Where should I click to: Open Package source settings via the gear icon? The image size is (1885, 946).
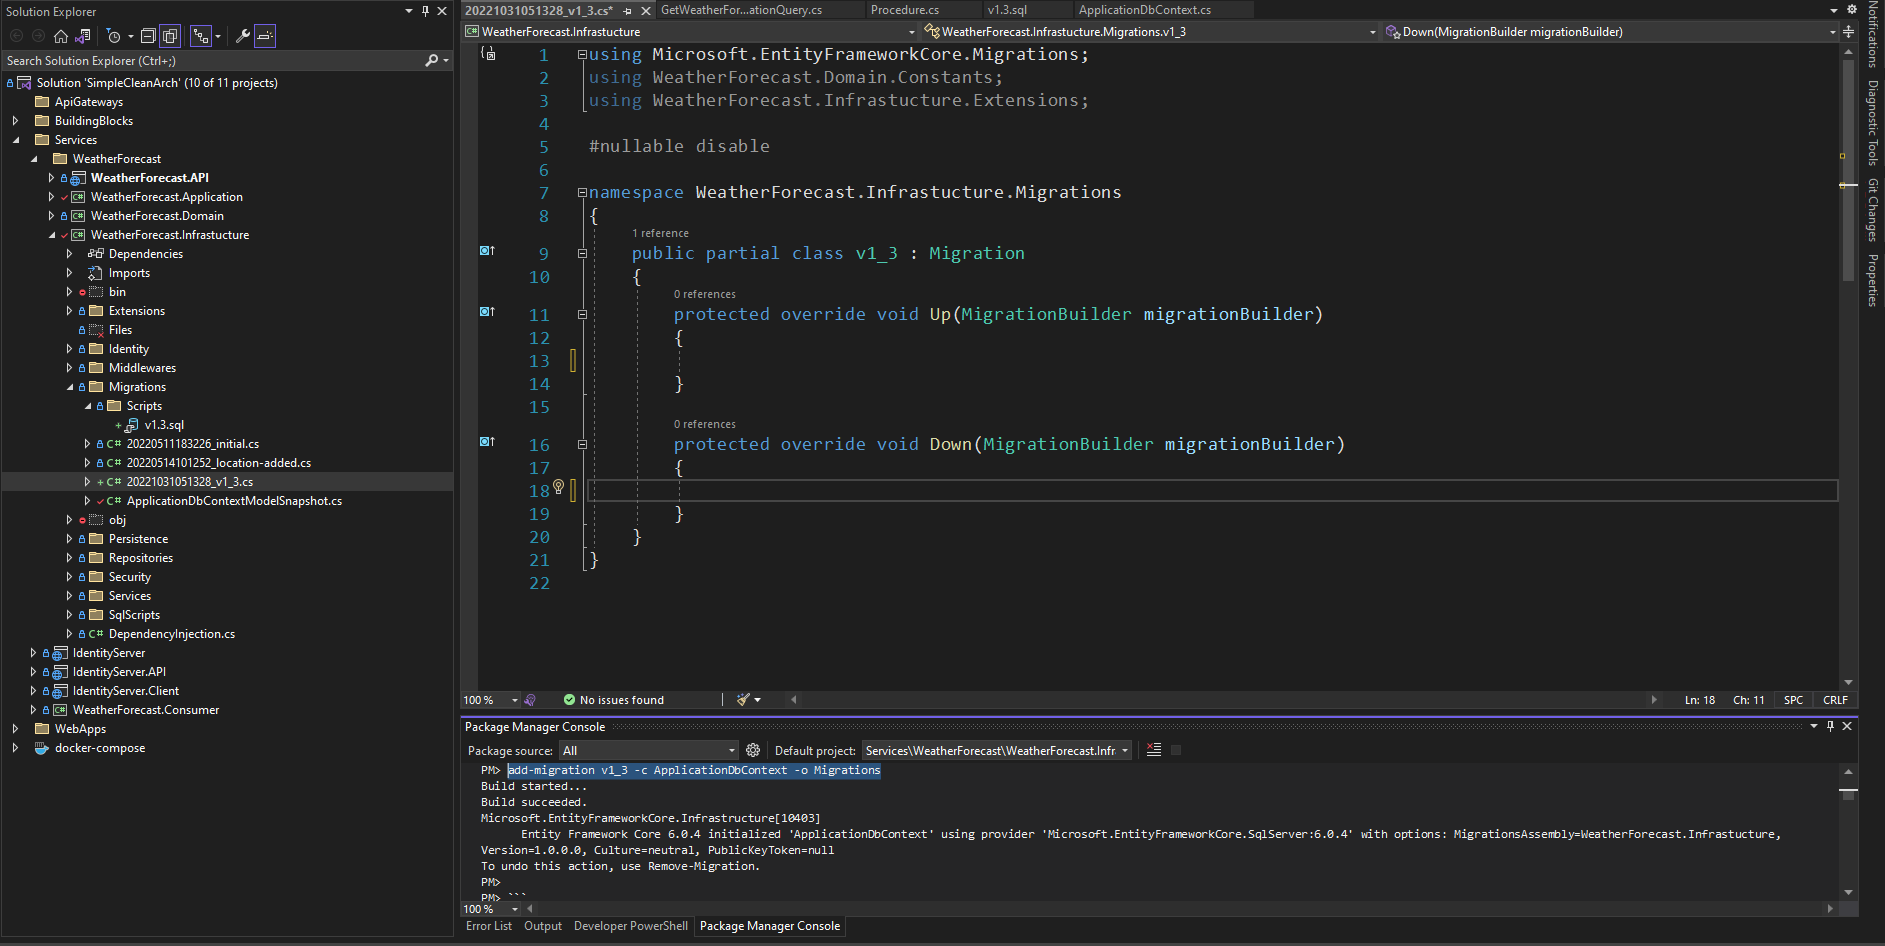[753, 750]
